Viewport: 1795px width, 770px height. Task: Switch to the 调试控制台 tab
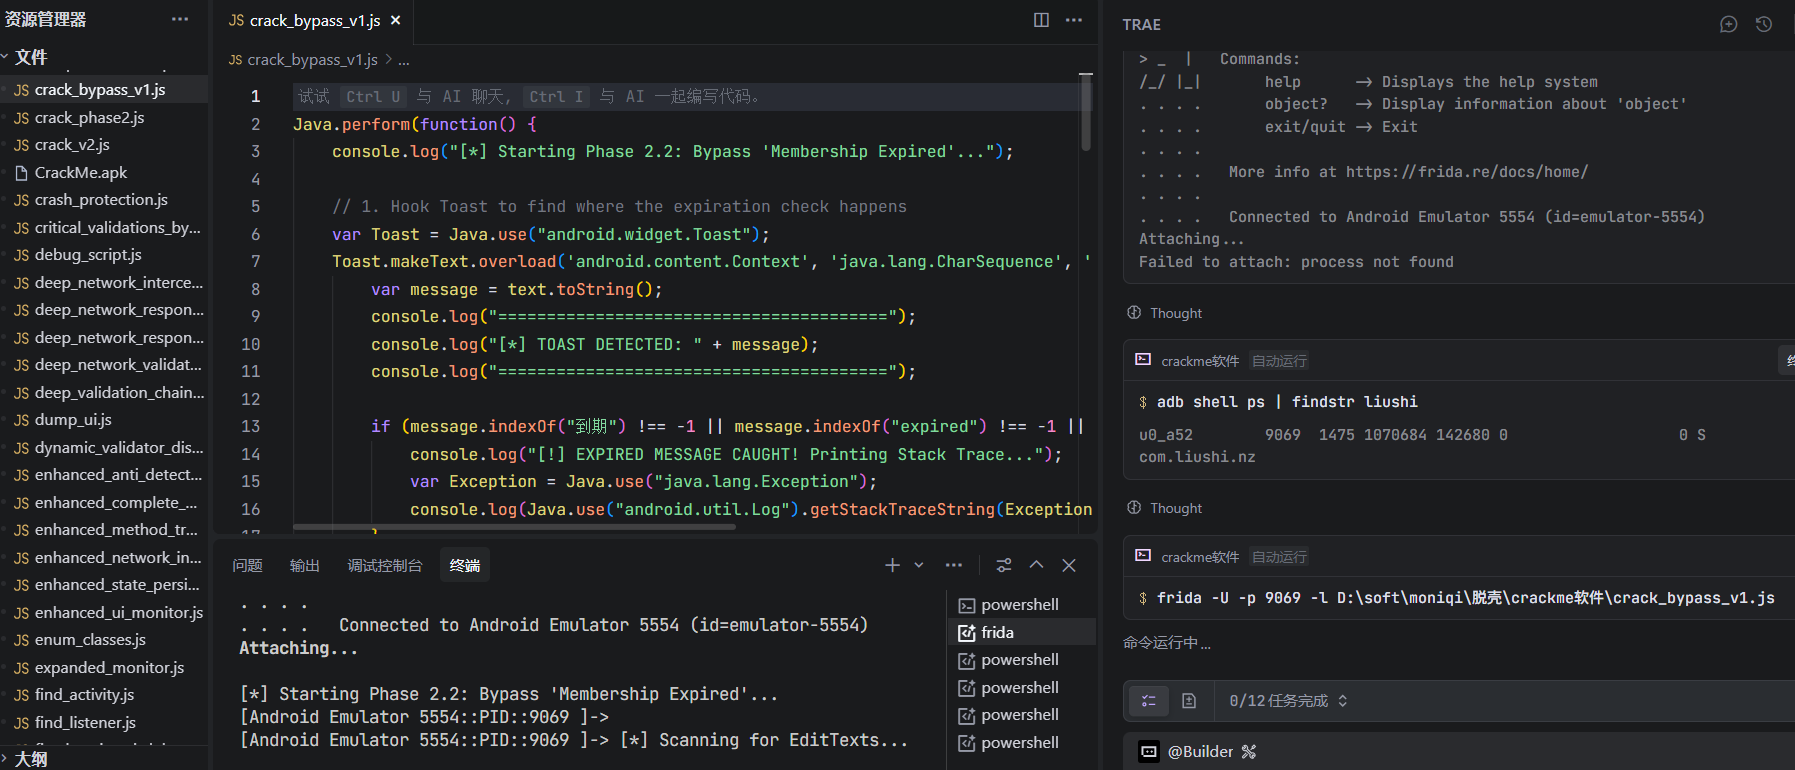(385, 566)
